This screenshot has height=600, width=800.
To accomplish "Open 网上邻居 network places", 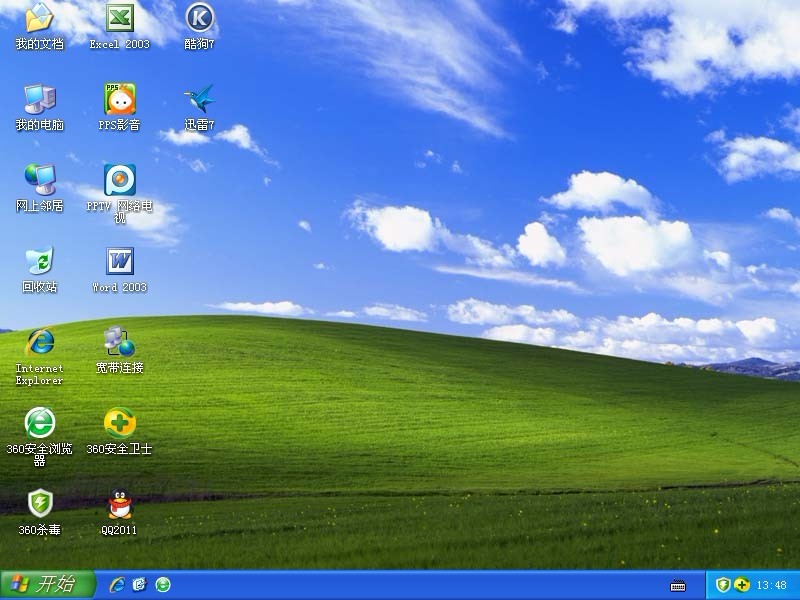I will click(x=38, y=186).
